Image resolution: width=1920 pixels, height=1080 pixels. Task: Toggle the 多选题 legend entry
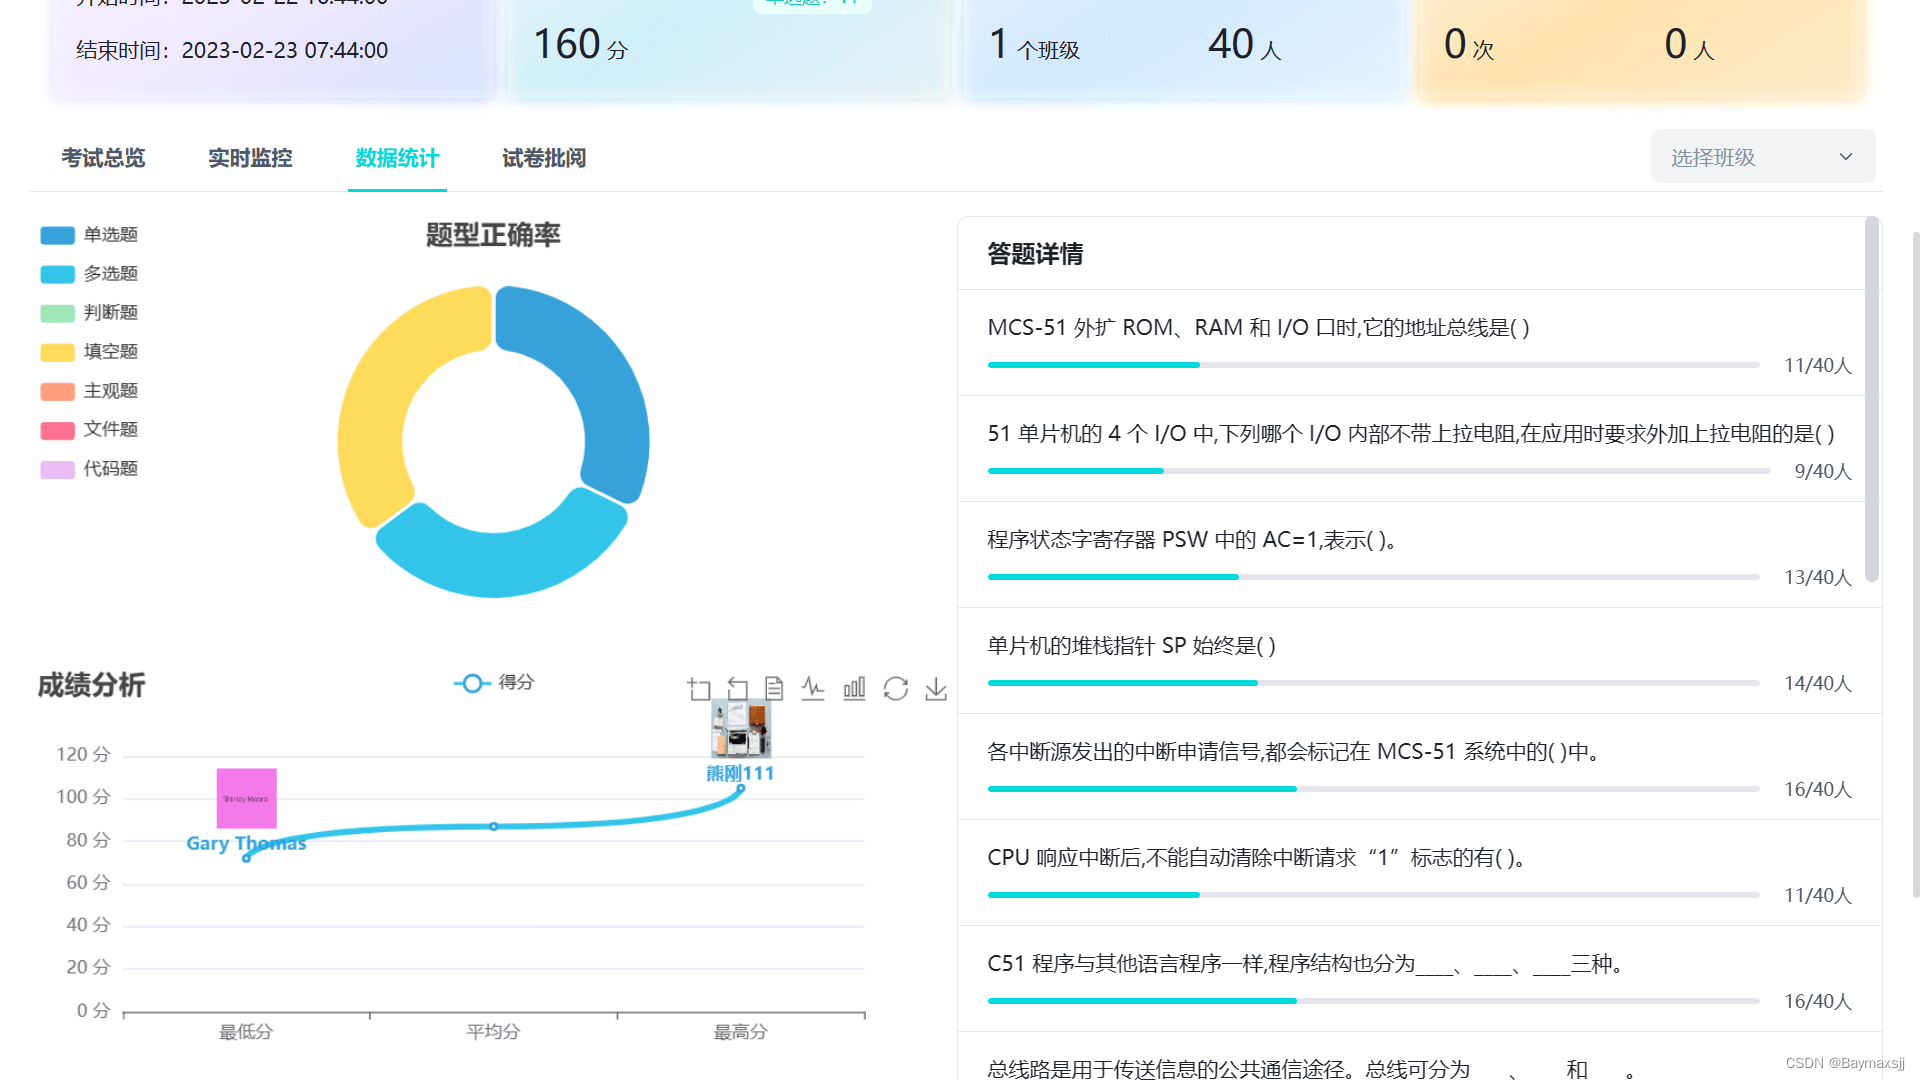[90, 273]
